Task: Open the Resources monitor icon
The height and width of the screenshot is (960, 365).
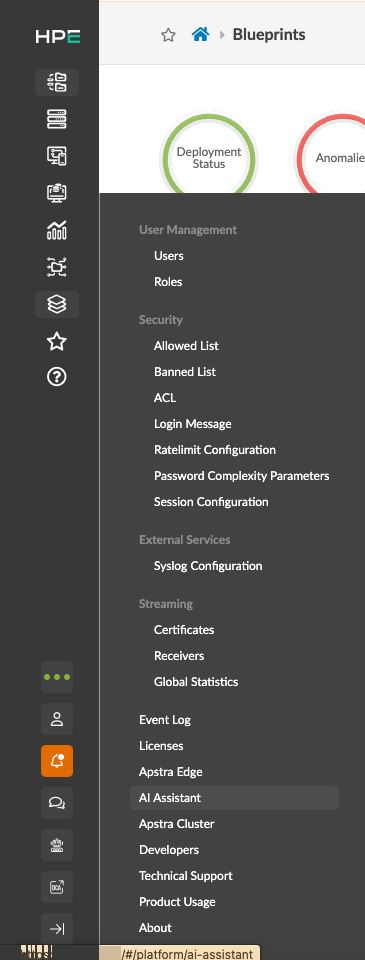Action: 57,193
